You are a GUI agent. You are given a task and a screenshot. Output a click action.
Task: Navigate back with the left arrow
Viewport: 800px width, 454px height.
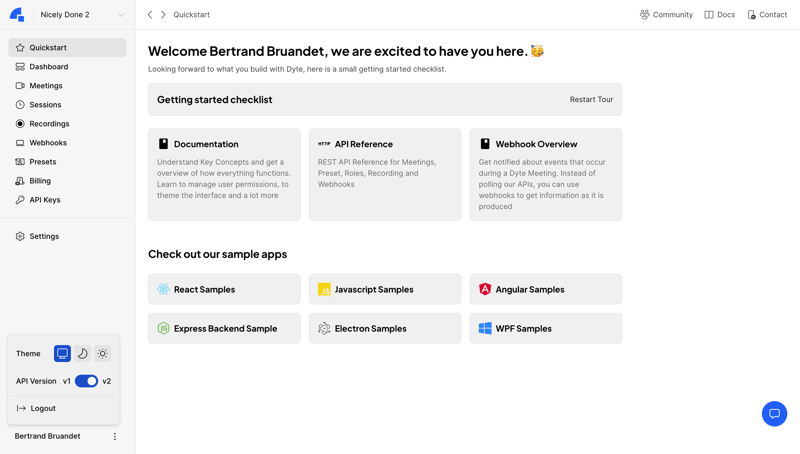(x=150, y=15)
